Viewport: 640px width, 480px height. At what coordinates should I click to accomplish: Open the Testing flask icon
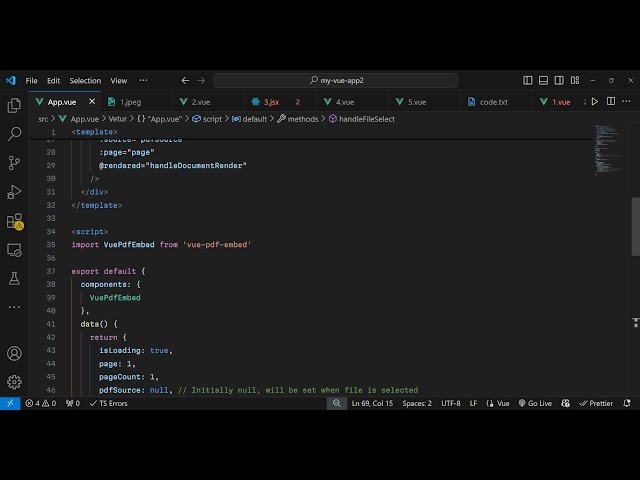click(14, 278)
